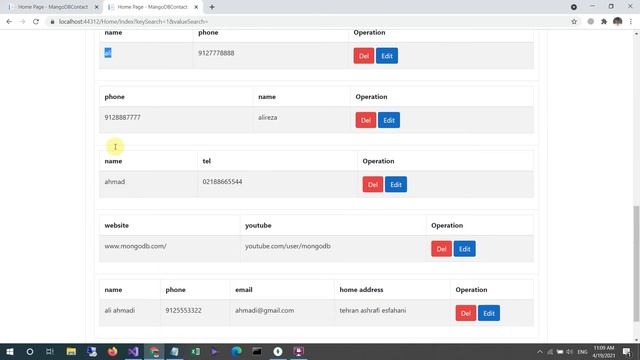Click the website column header
Image resolution: width=640 pixels, height=360 pixels.
[x=116, y=225]
